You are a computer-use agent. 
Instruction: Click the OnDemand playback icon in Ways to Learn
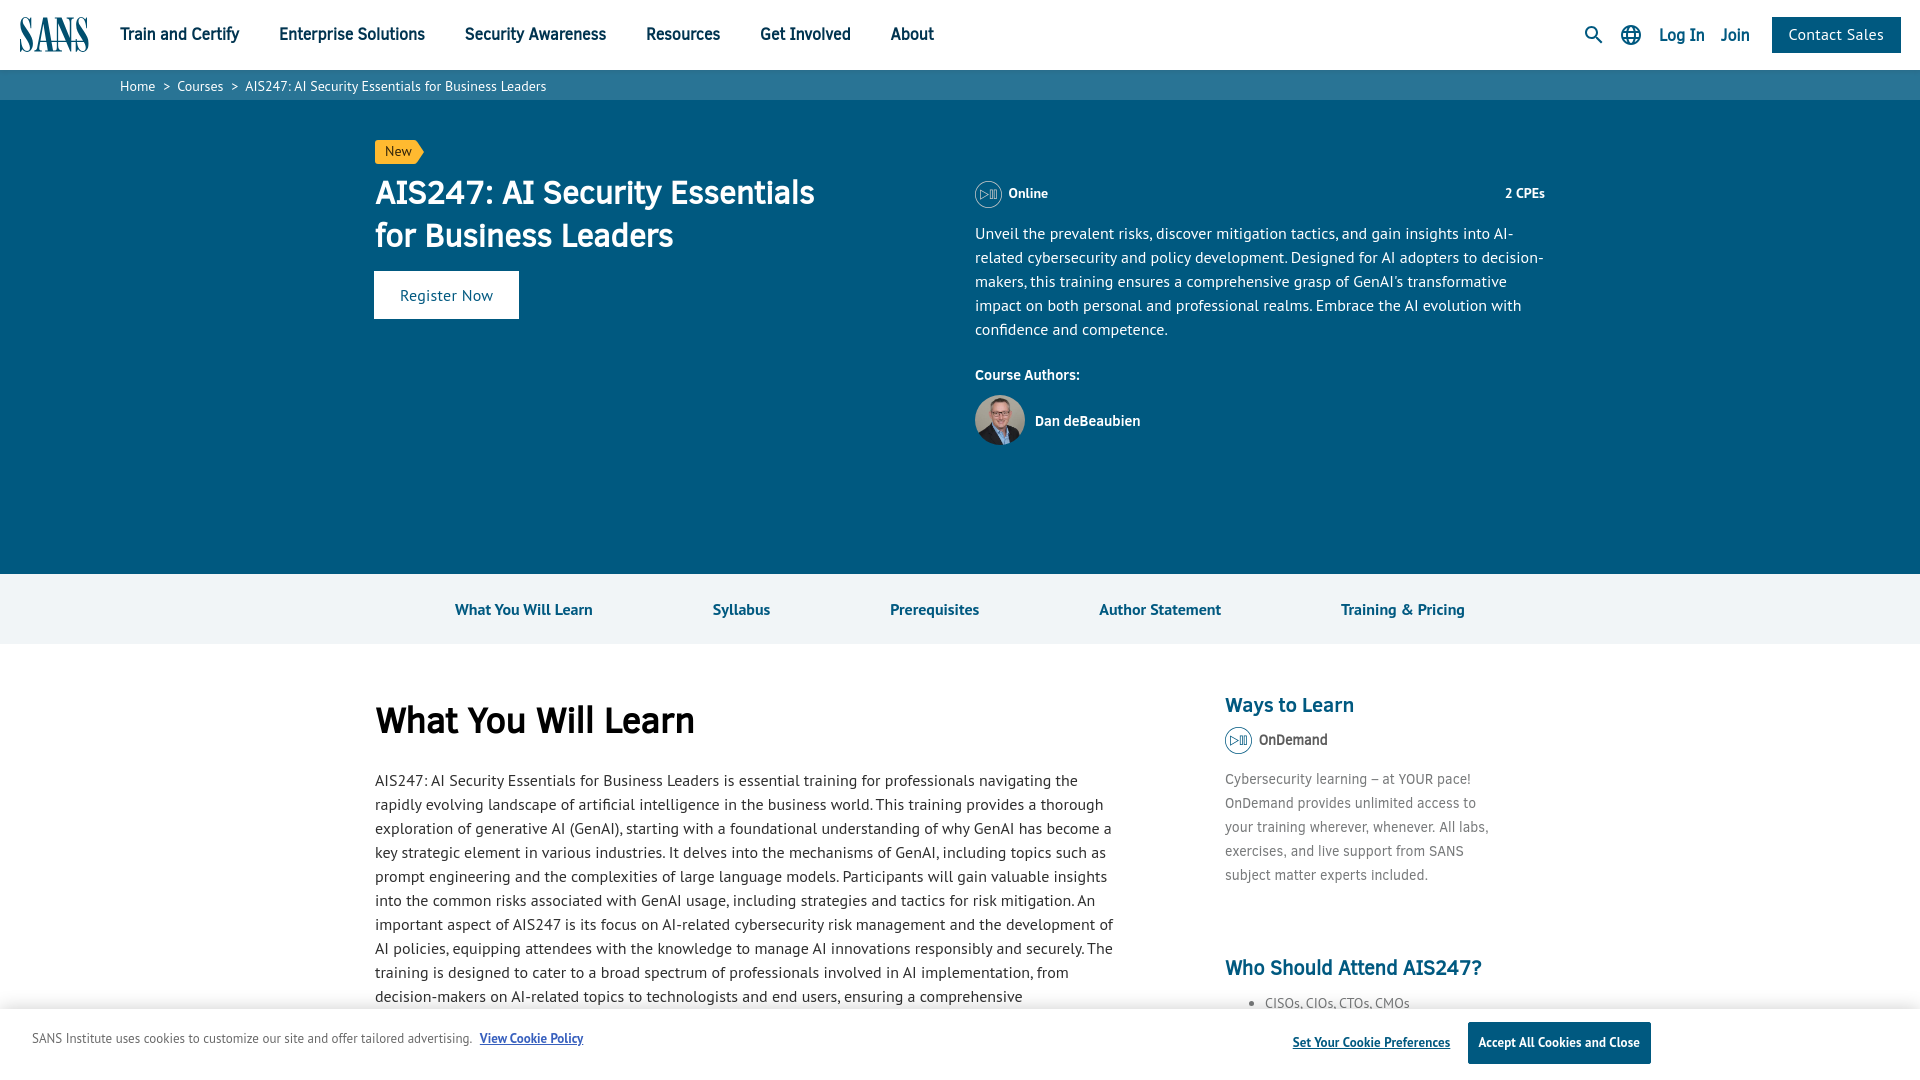[x=1238, y=740]
